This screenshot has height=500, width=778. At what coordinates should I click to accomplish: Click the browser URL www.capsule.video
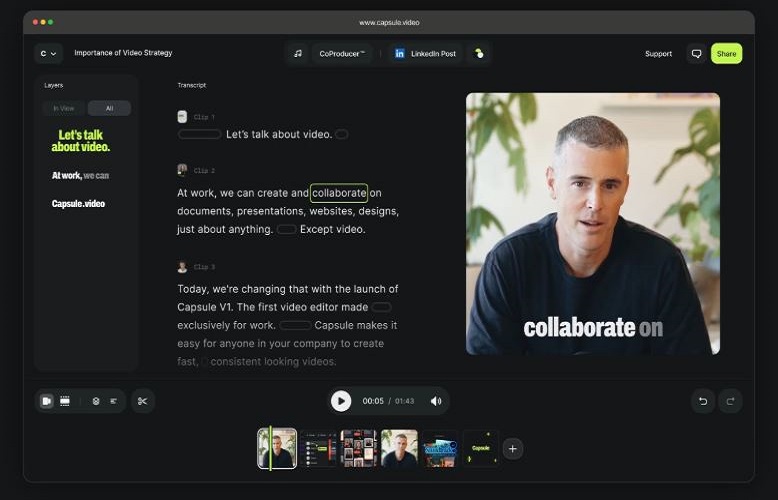click(389, 22)
